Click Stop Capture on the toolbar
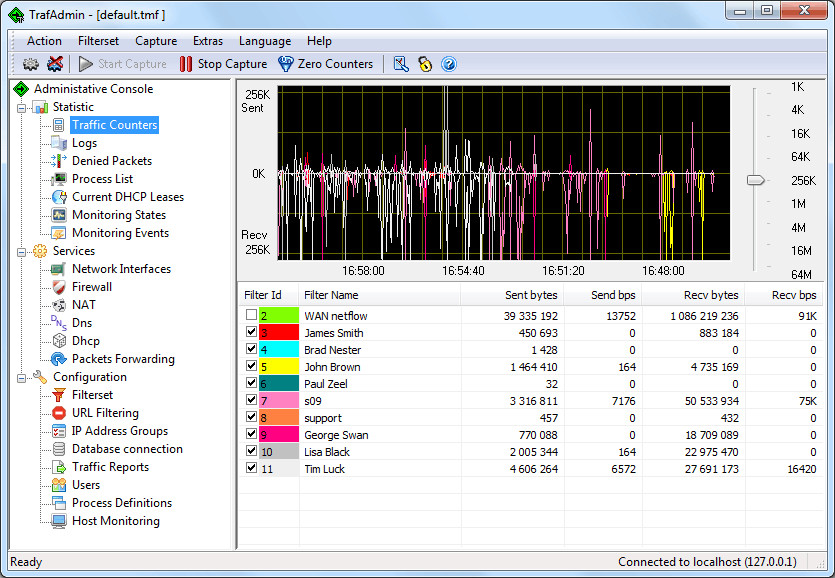 [x=222, y=63]
